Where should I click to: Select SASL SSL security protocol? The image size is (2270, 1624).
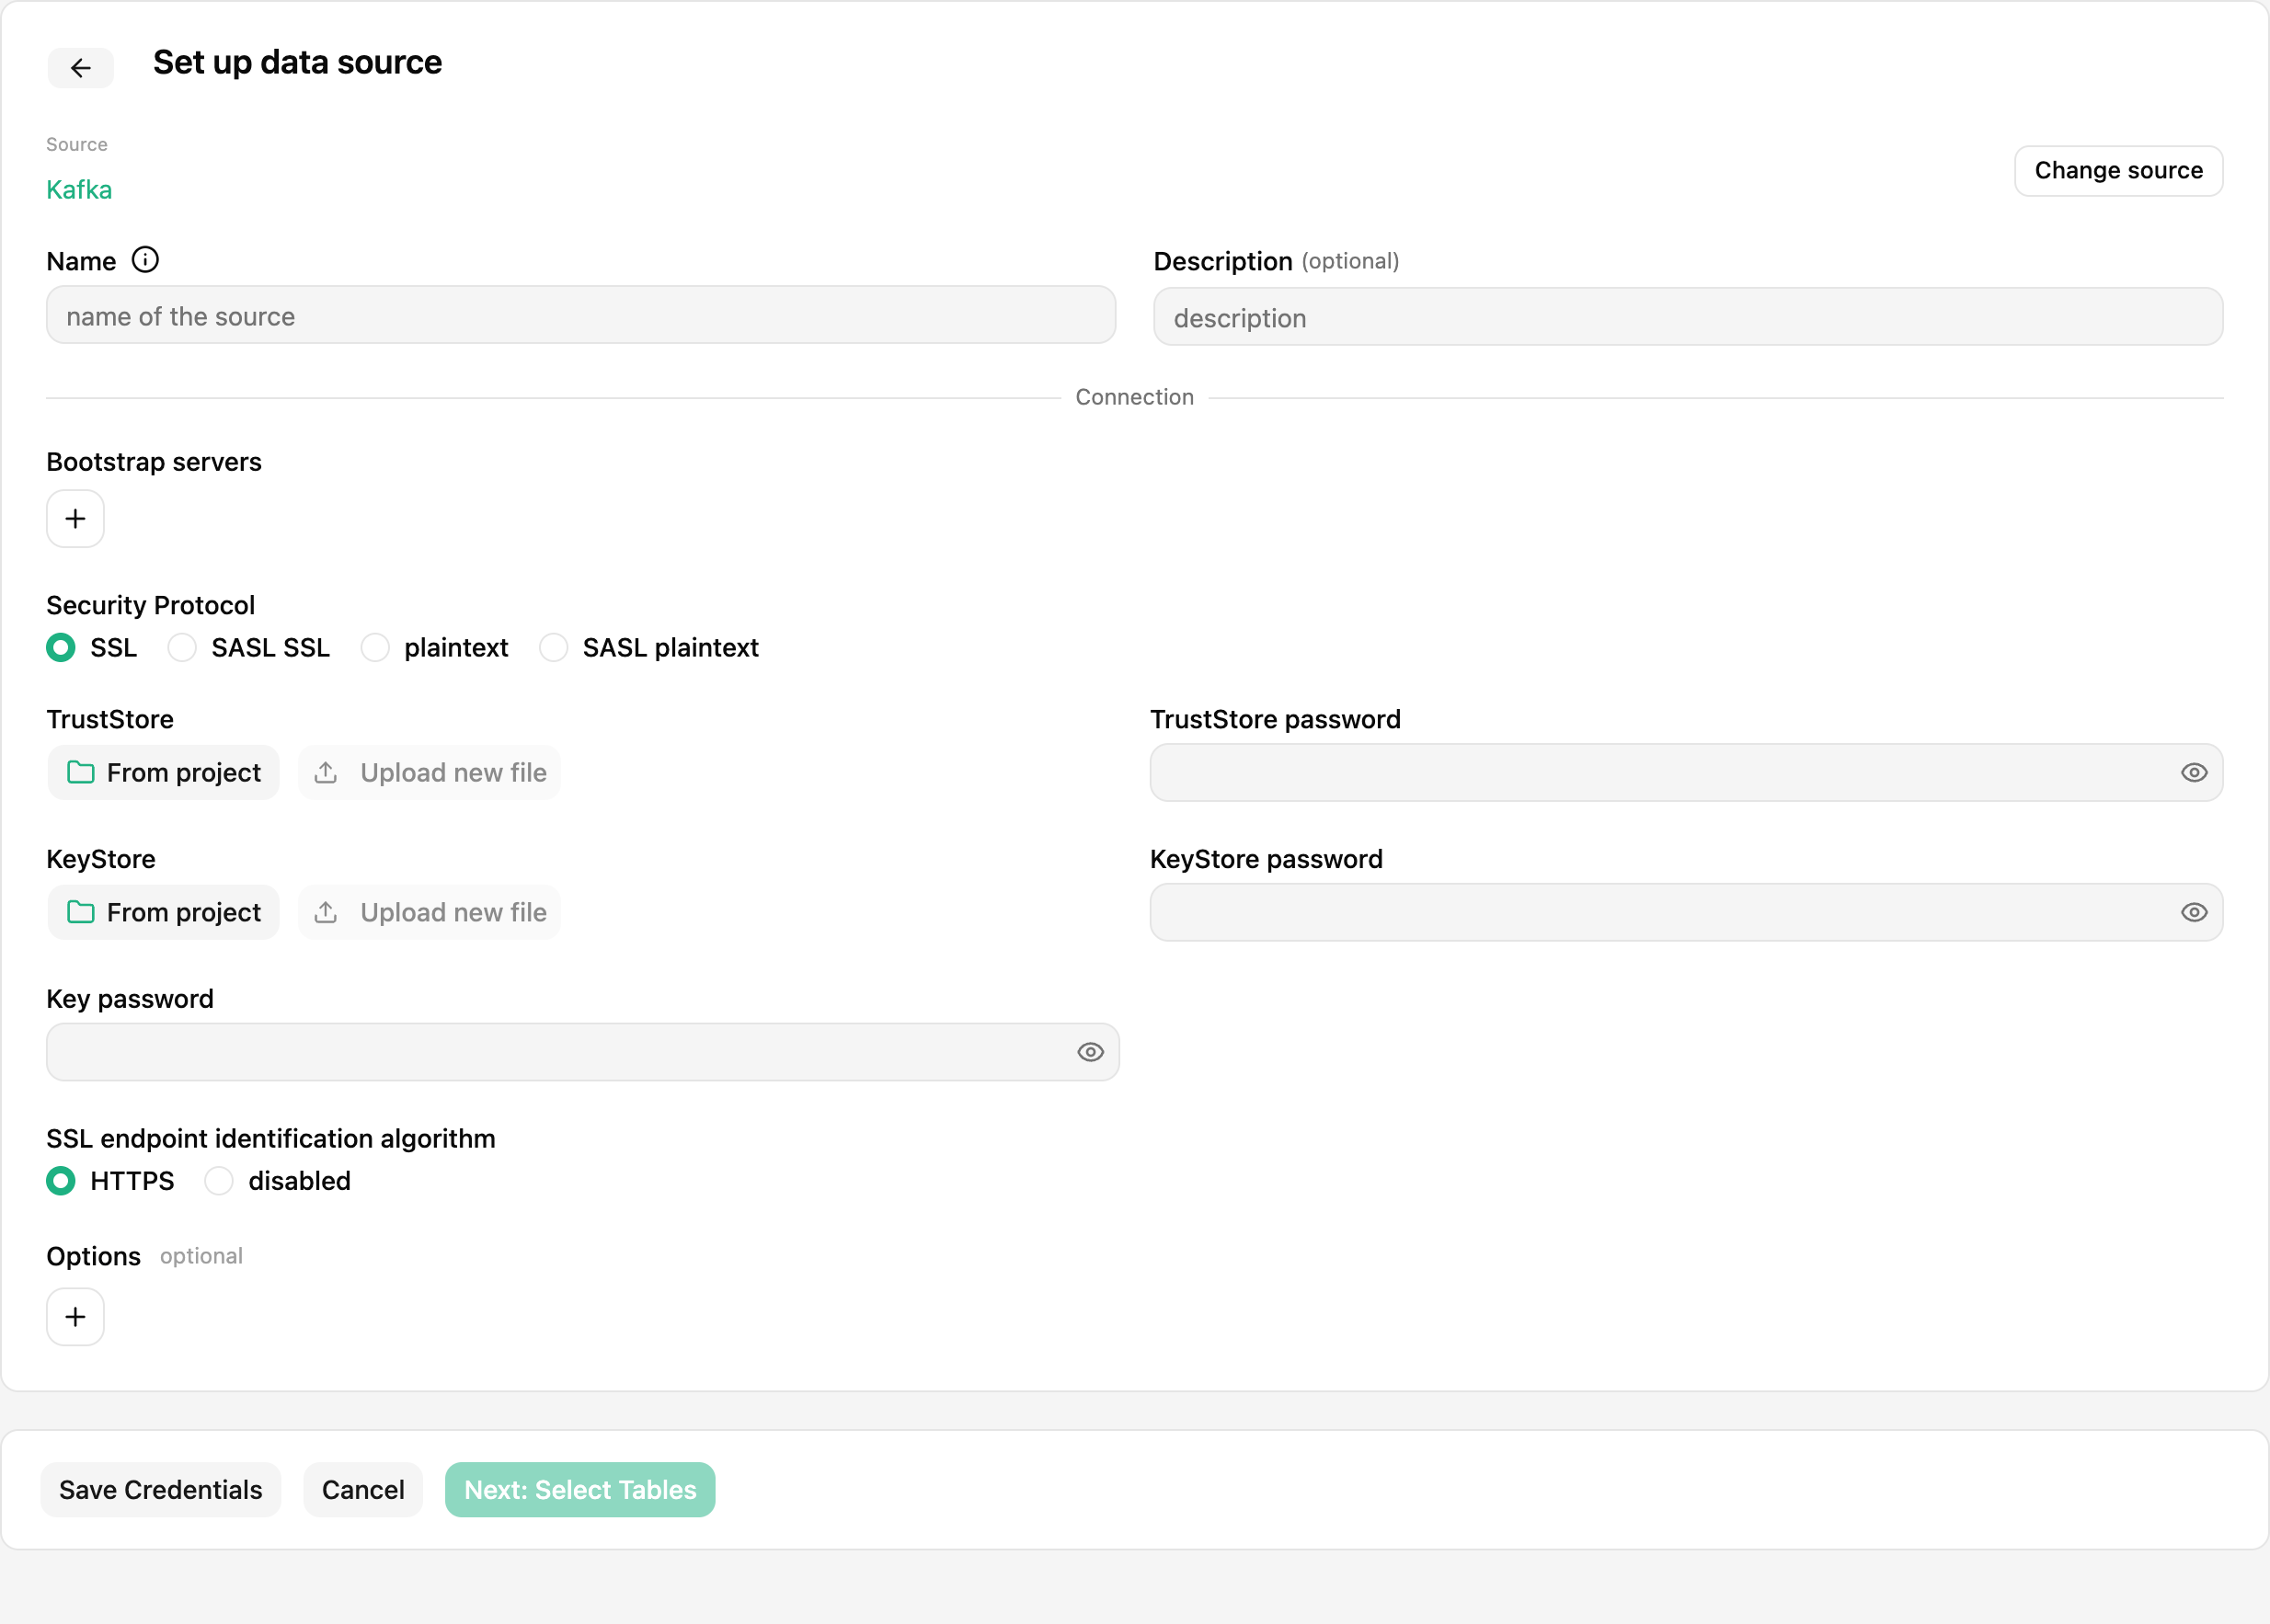181,648
